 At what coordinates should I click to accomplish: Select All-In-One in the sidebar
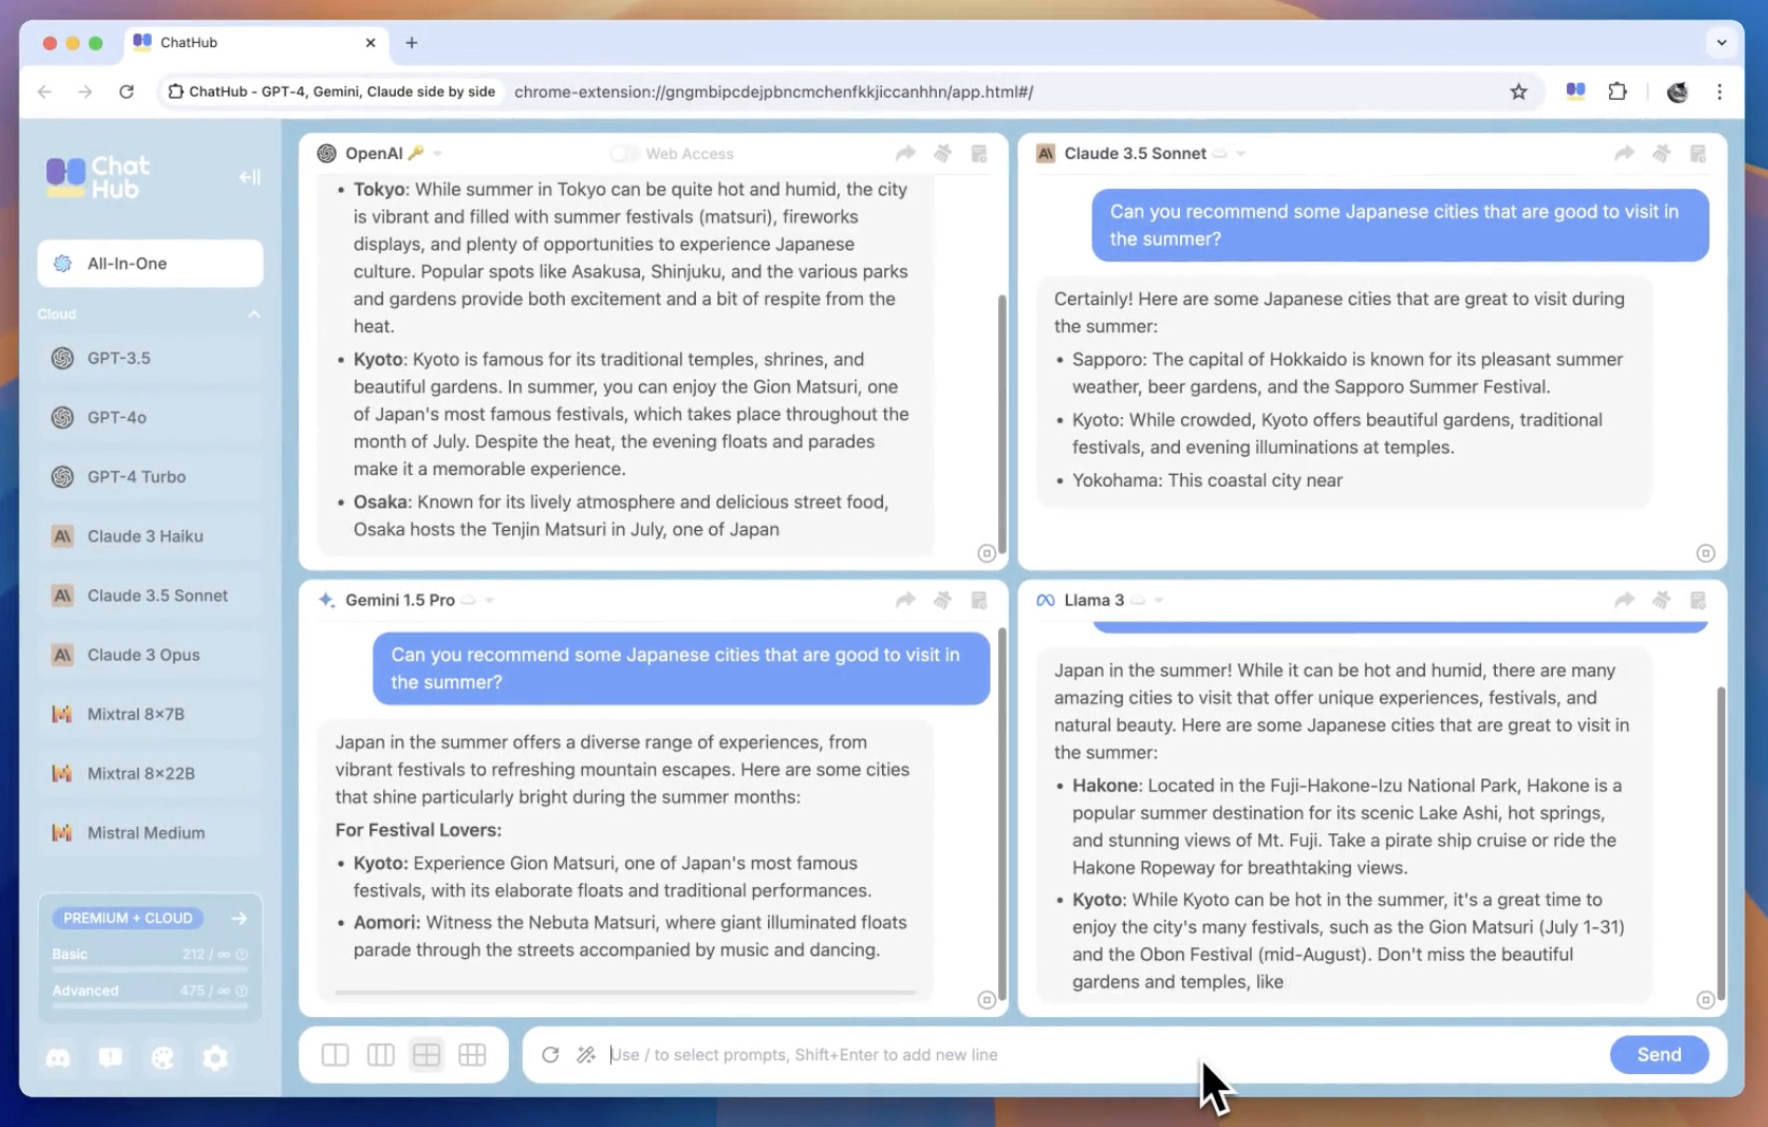(x=150, y=263)
